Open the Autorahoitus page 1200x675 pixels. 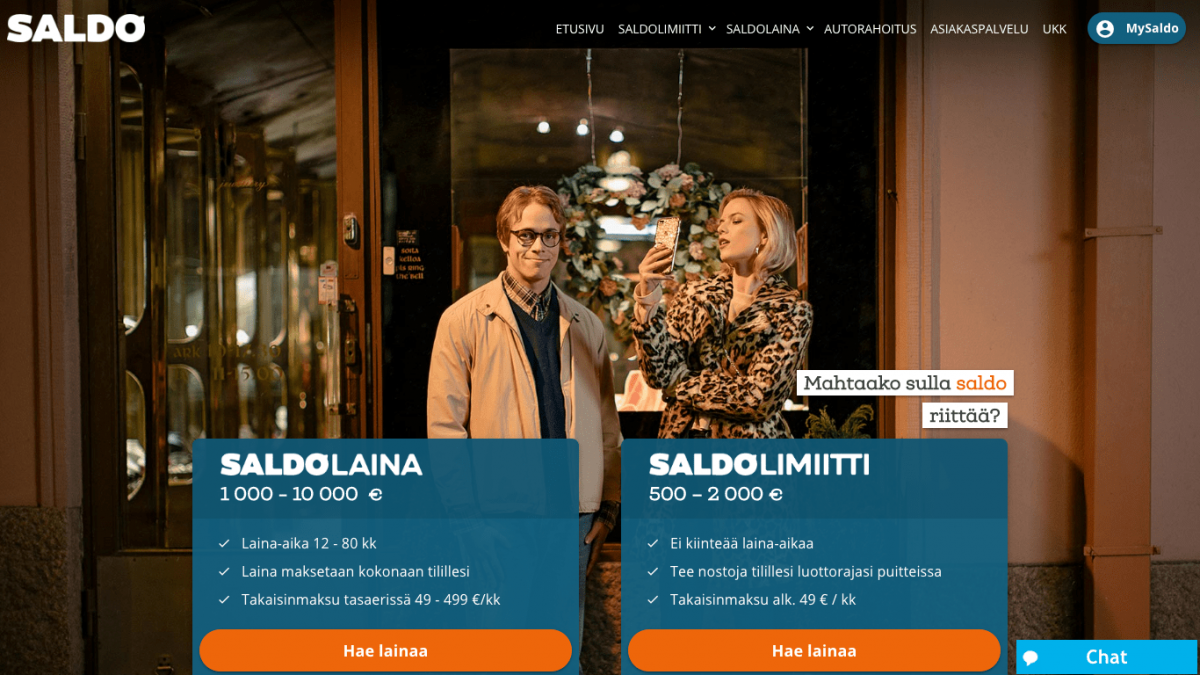click(870, 29)
